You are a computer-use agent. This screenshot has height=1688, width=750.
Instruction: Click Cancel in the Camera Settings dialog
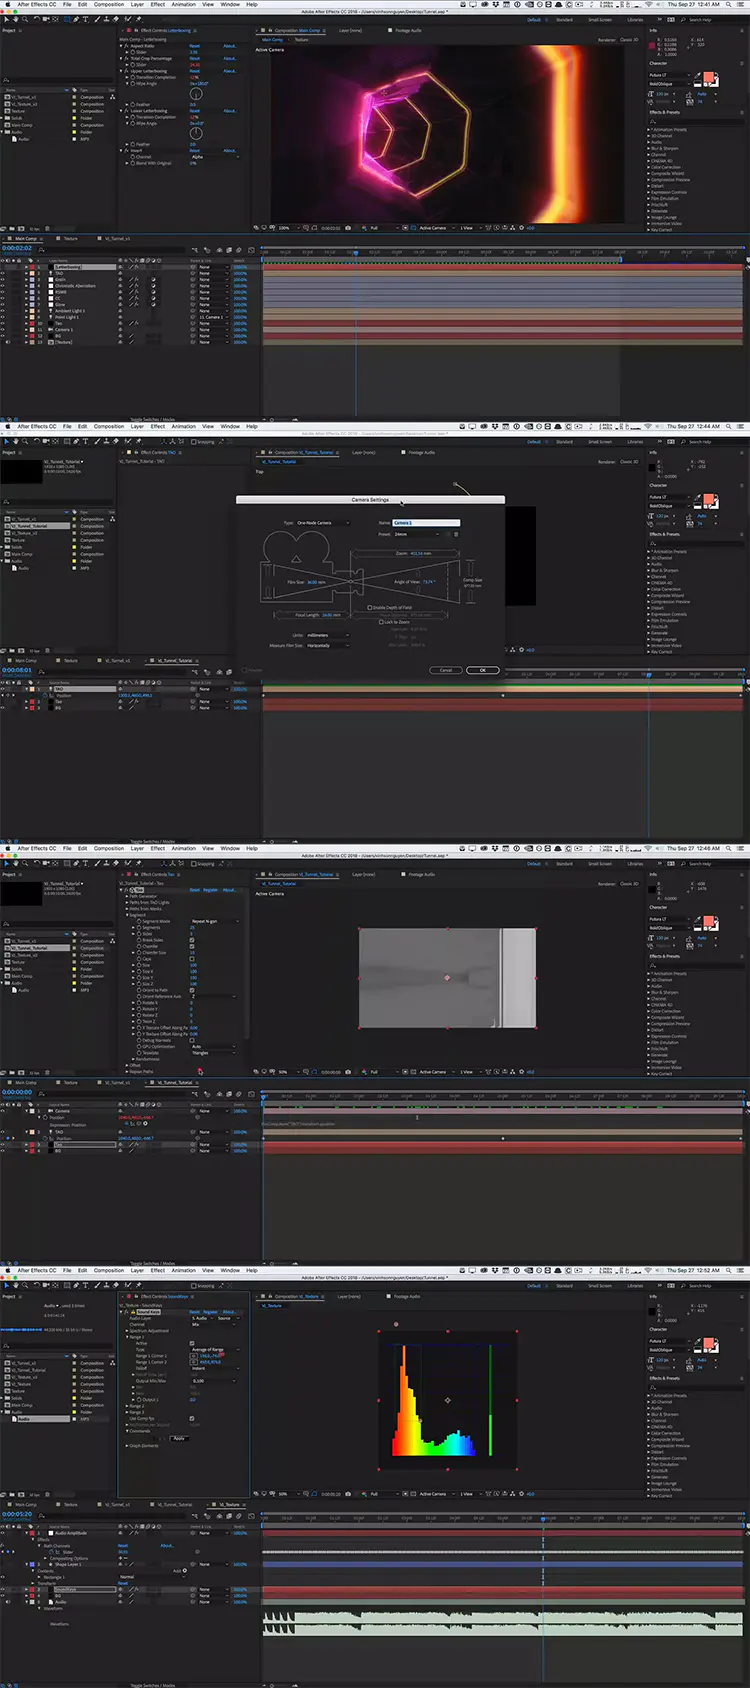pos(446,670)
